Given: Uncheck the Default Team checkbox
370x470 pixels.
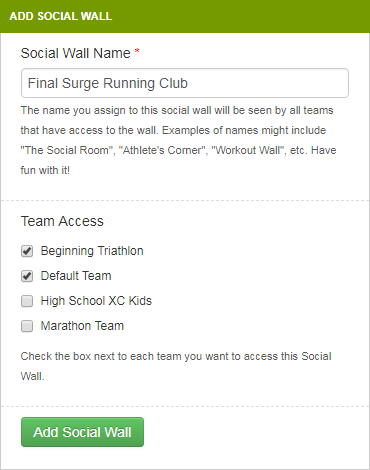Looking at the screenshot, I should 27,276.
